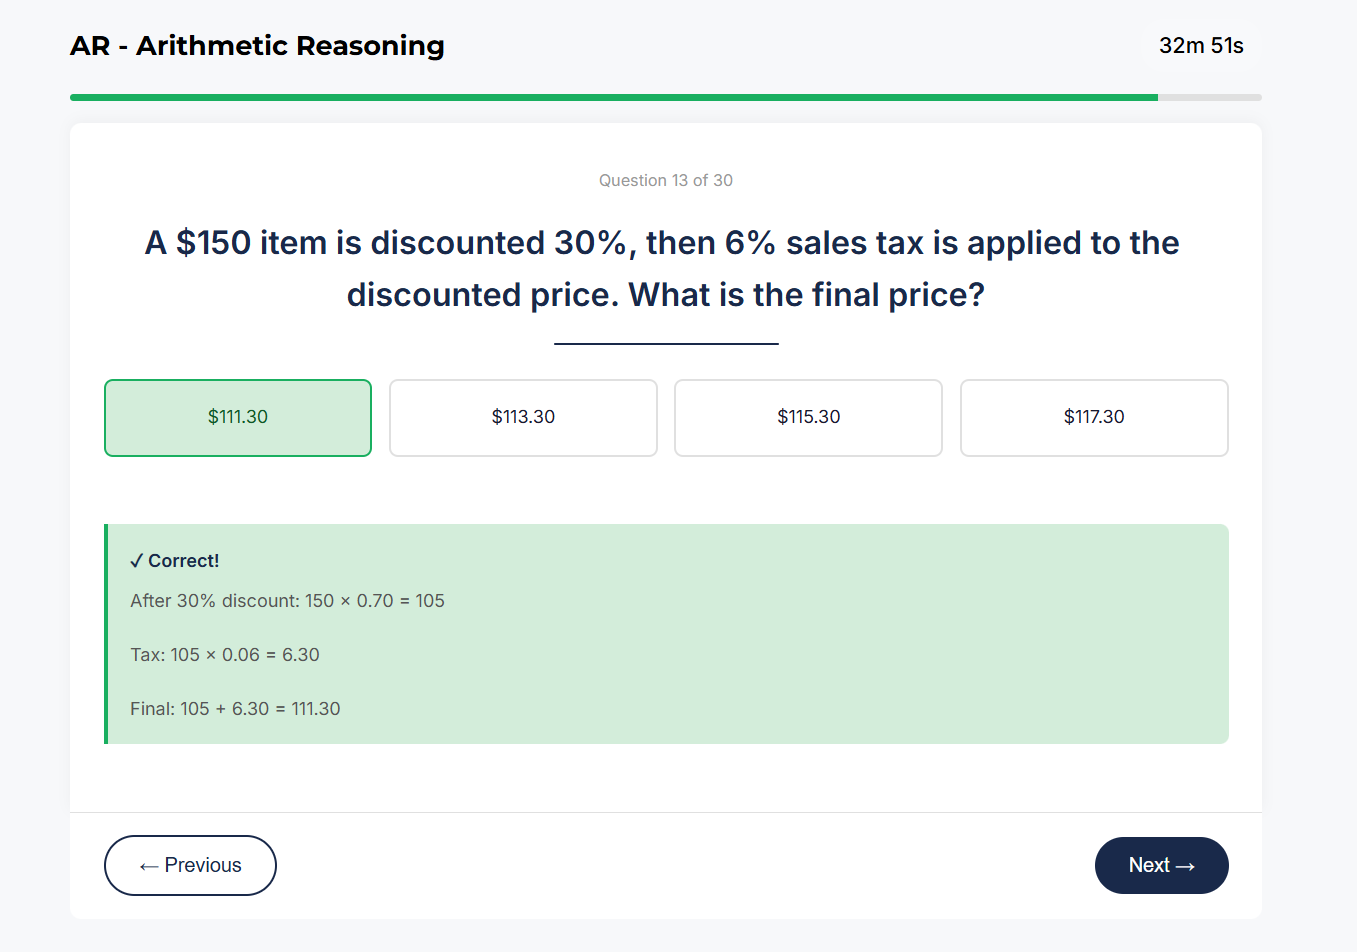Click the unfilled portion of the progress bar
The width and height of the screenshot is (1357, 952).
(x=1210, y=97)
